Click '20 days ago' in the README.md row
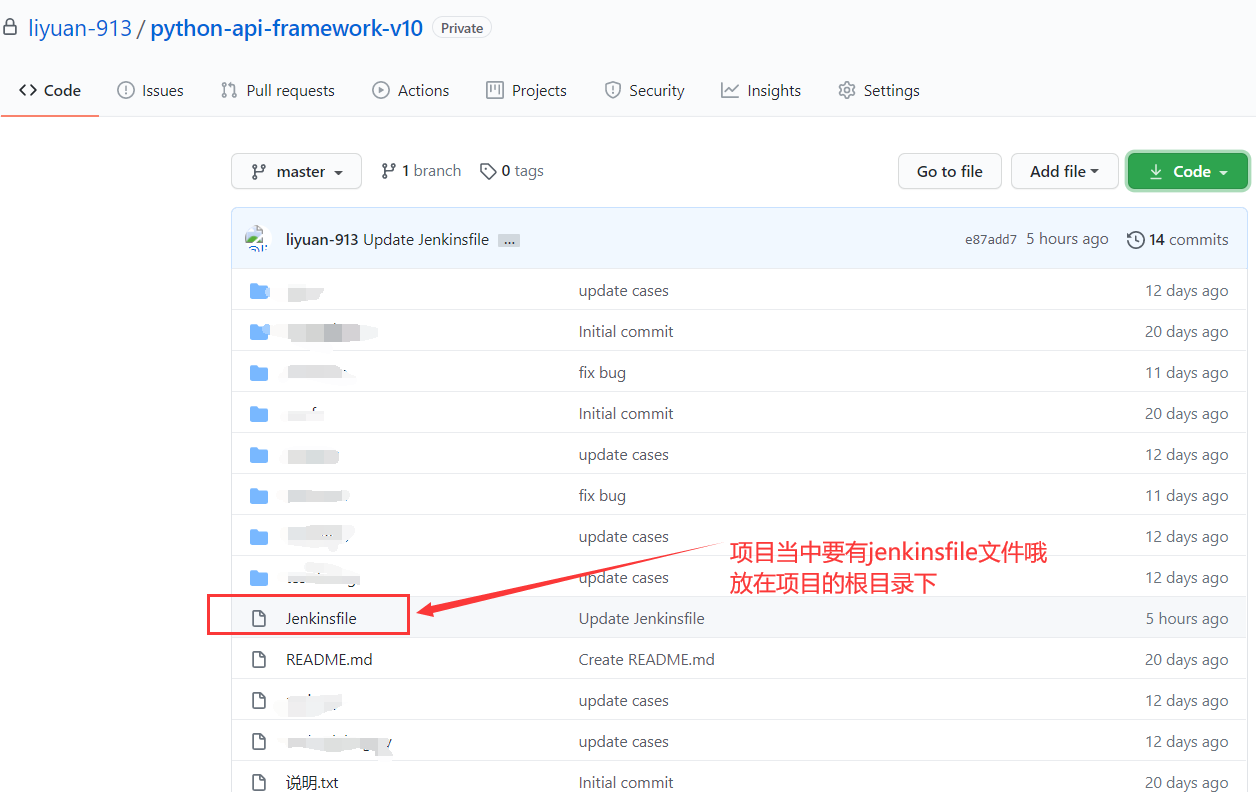The height and width of the screenshot is (792, 1256). click(x=1187, y=659)
